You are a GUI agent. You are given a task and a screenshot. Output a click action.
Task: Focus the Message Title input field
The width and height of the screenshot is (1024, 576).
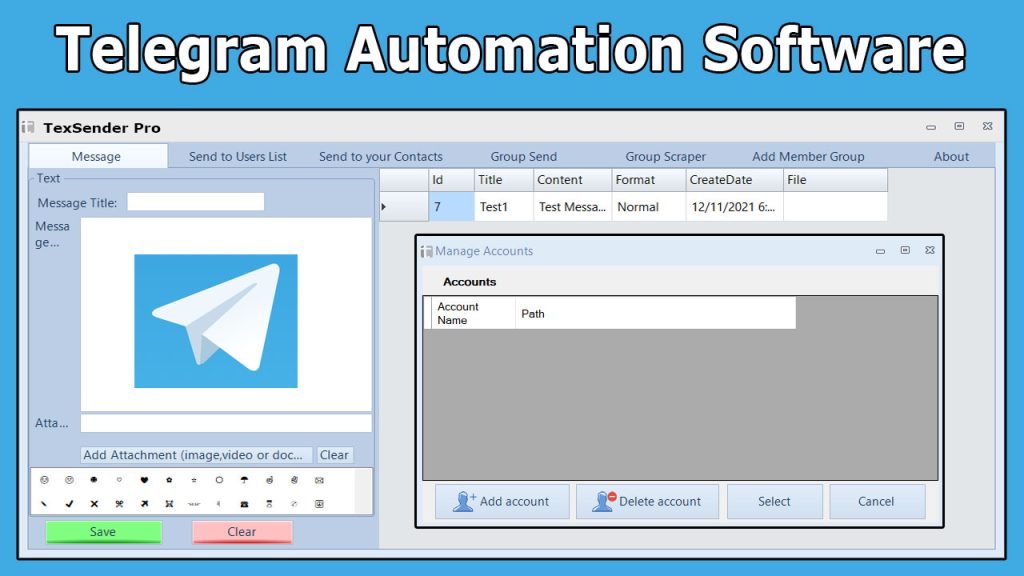click(x=195, y=202)
